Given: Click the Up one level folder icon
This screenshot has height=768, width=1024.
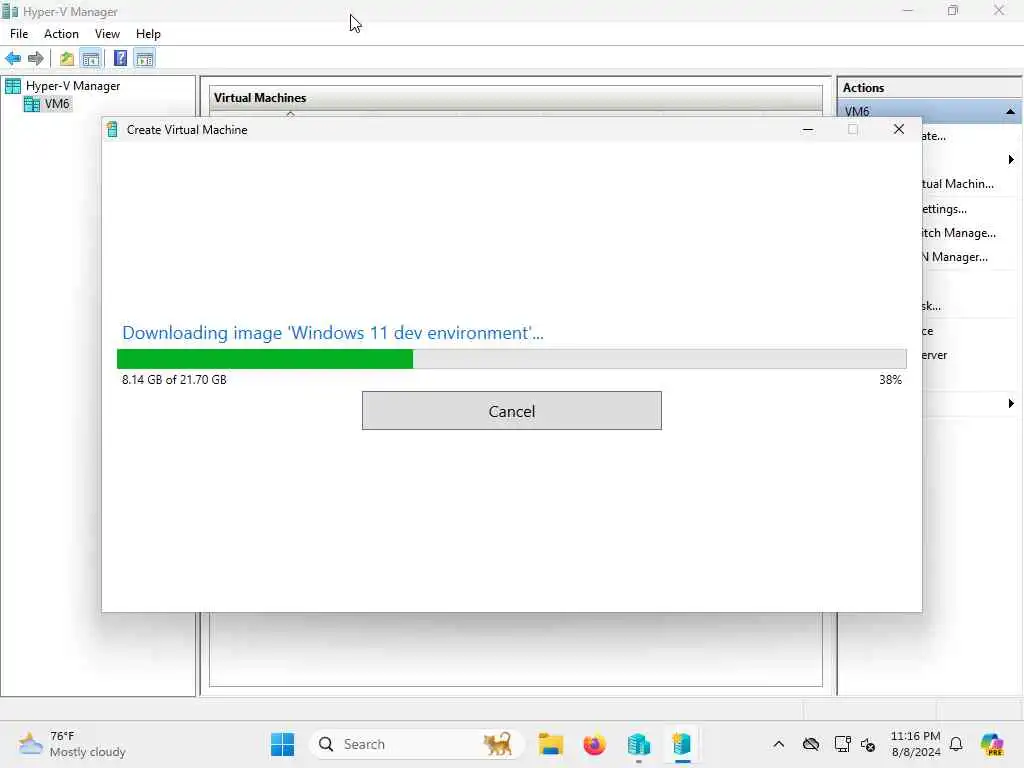Looking at the screenshot, I should pos(67,59).
